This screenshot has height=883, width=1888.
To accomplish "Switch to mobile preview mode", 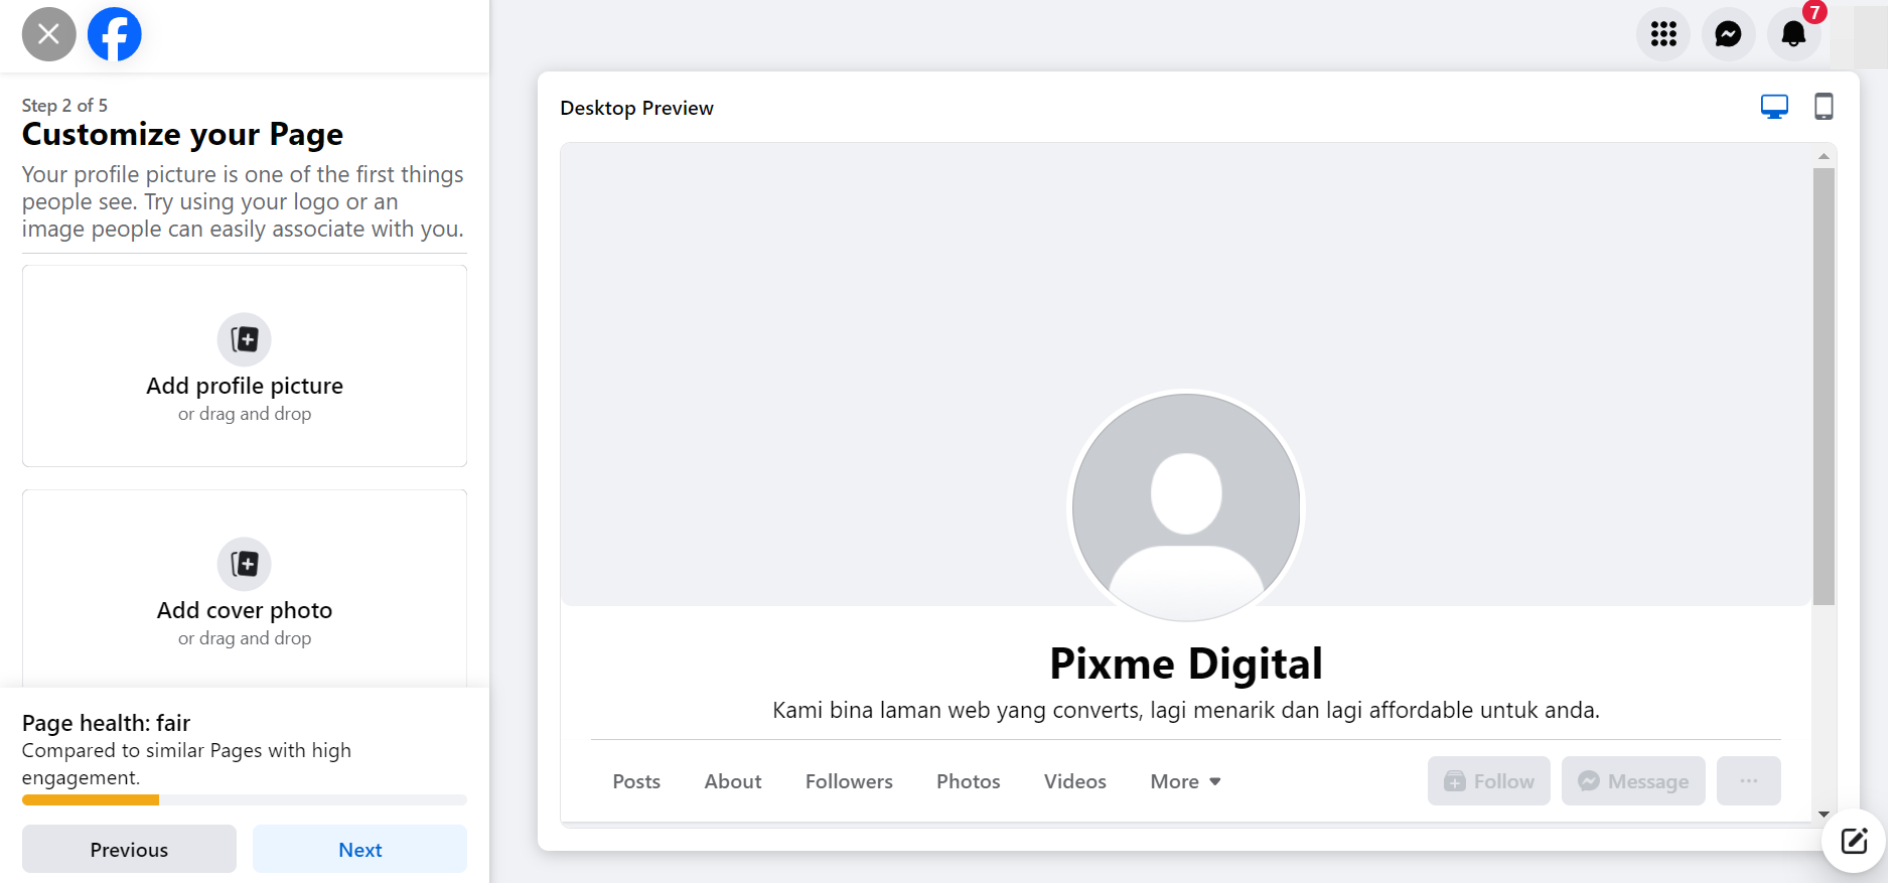I will point(1823,107).
